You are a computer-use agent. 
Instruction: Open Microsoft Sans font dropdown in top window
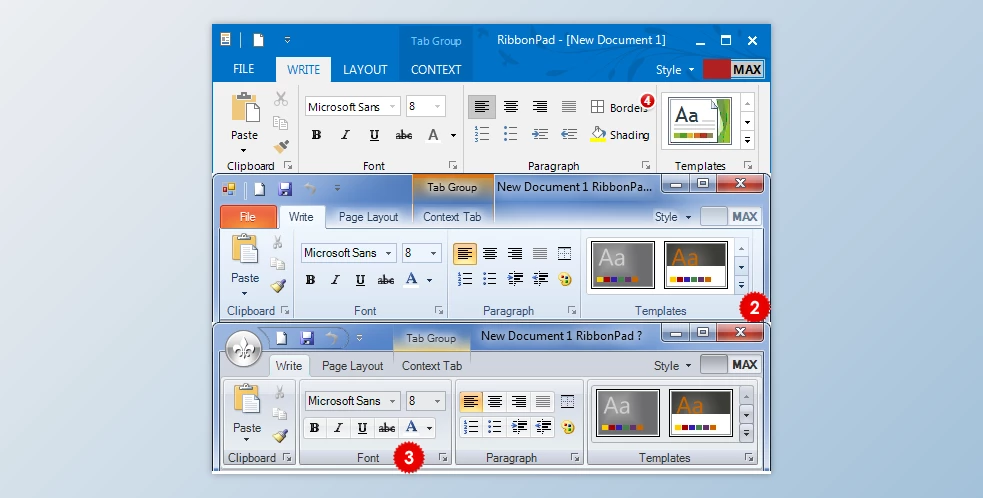coord(393,107)
